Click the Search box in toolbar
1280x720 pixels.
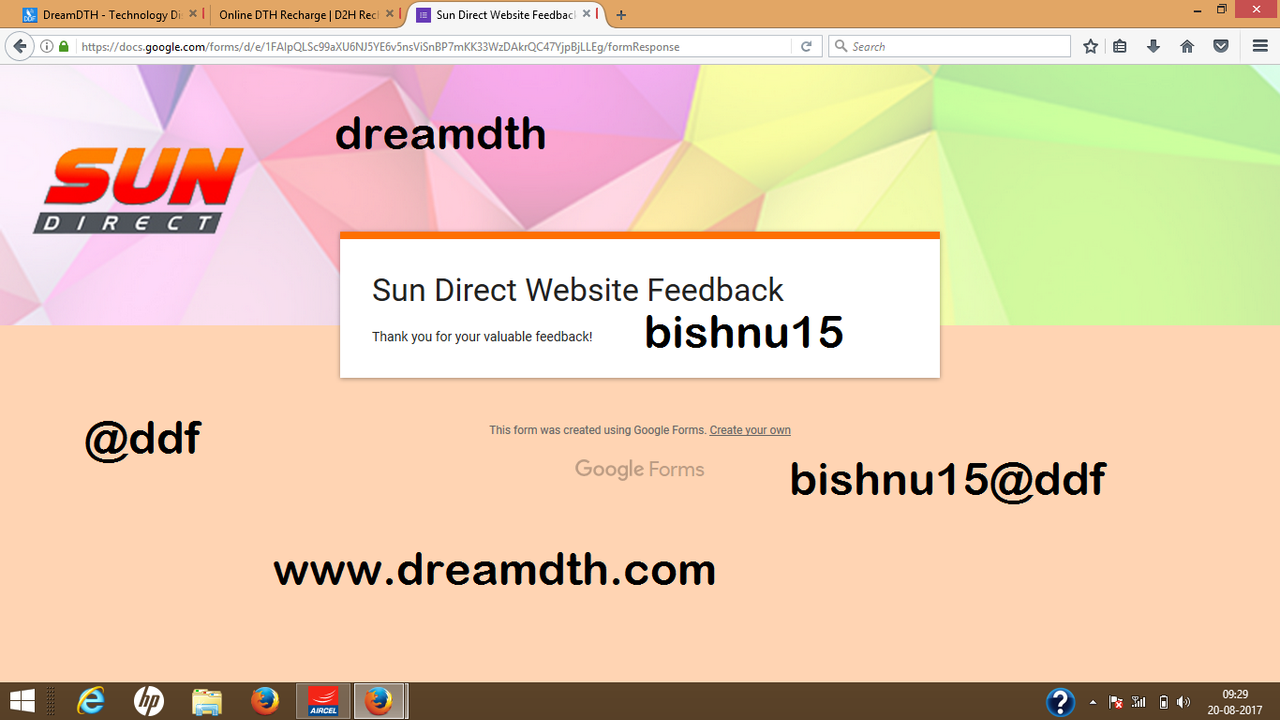point(949,46)
